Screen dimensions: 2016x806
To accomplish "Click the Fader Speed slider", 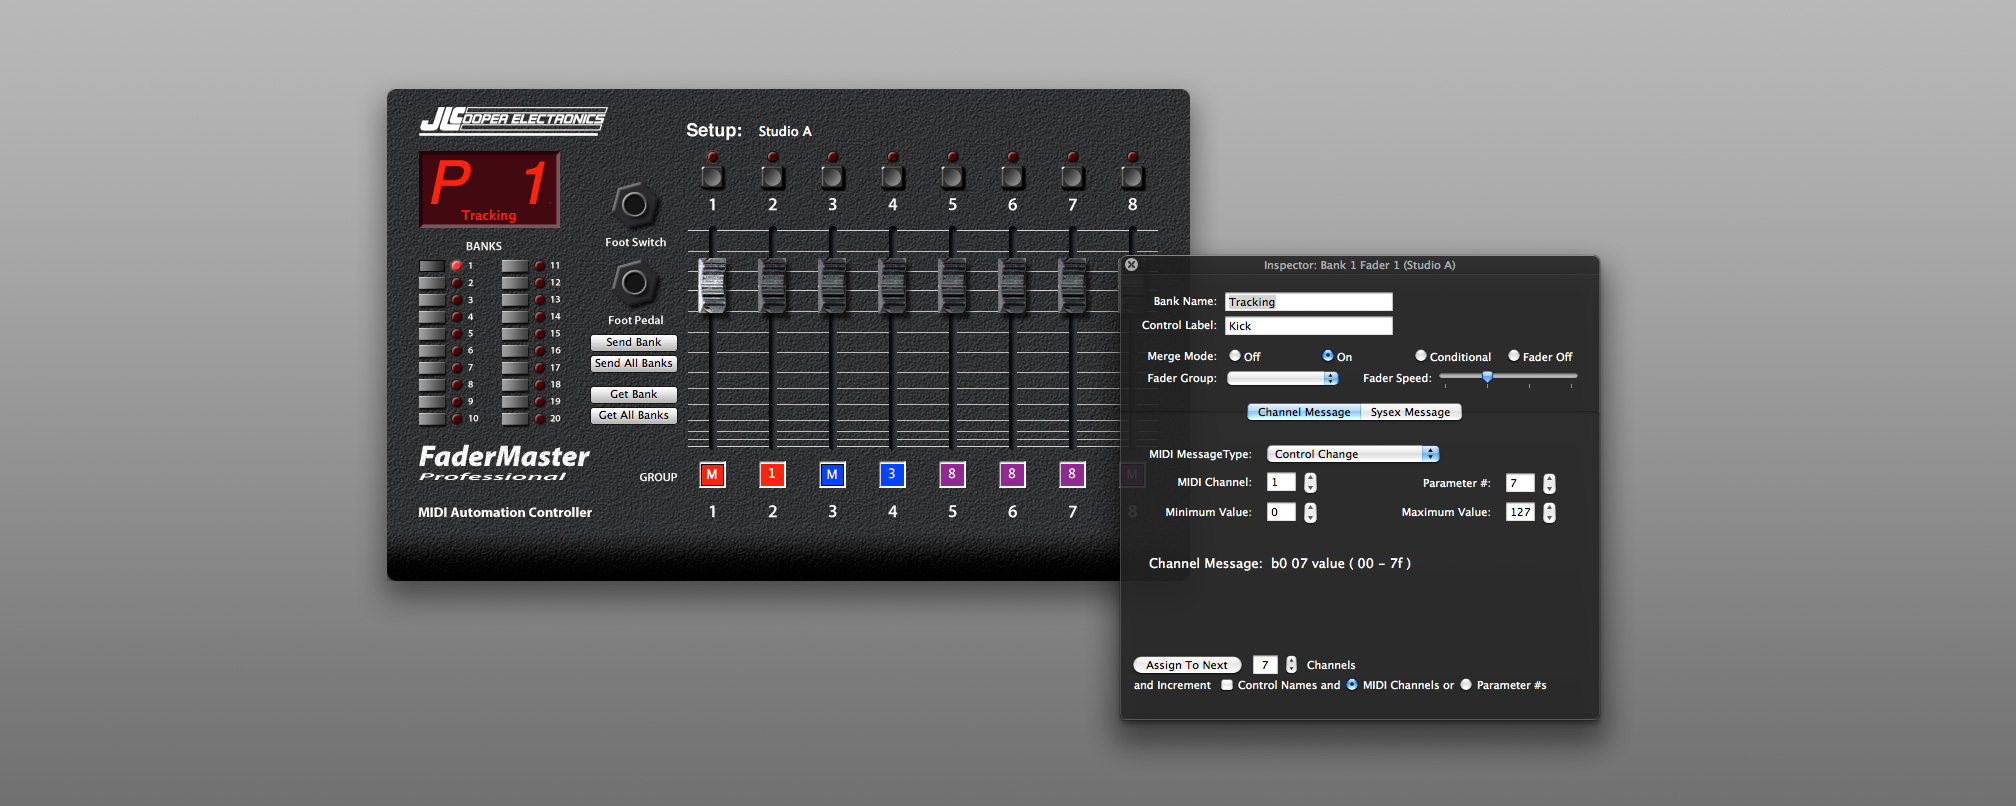I will [x=1508, y=377].
